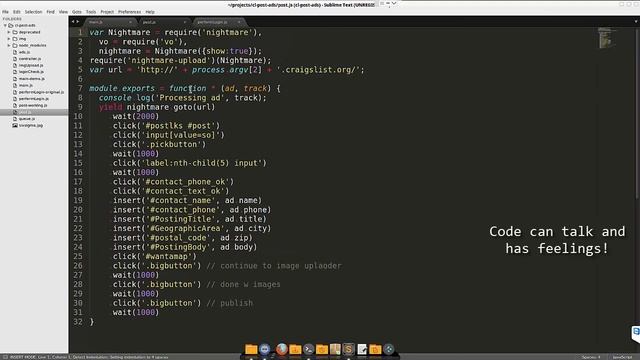Click the Sublime Text dock icon
Viewport: 640px width, 360px height.
pos(348,349)
